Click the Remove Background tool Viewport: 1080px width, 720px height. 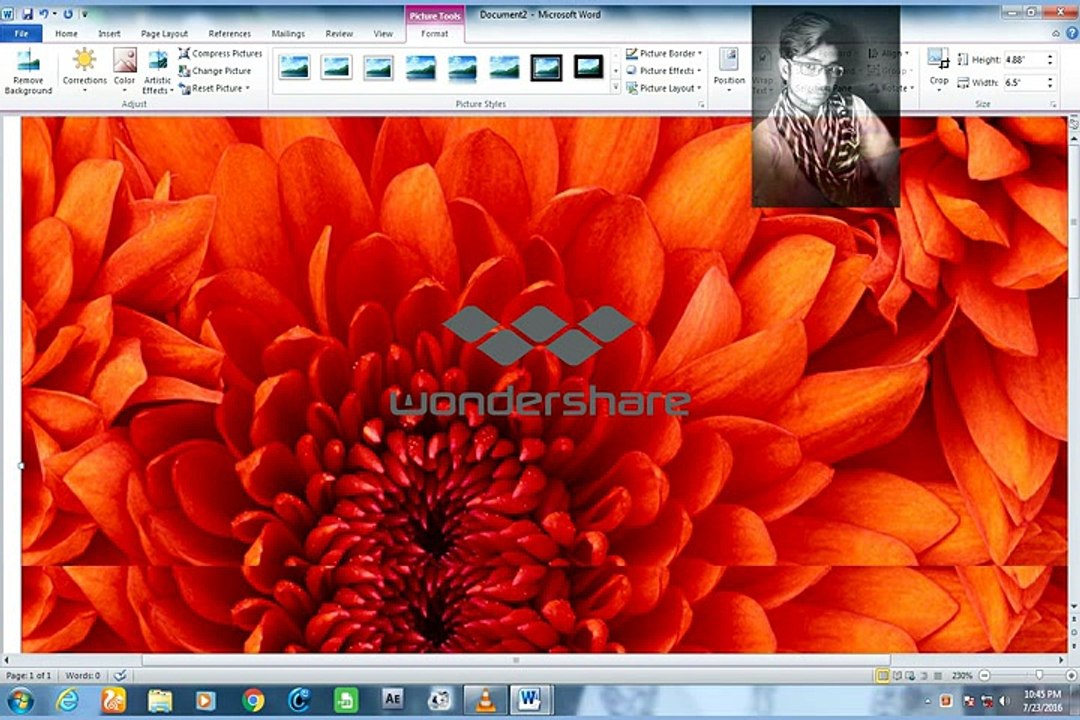[28, 72]
